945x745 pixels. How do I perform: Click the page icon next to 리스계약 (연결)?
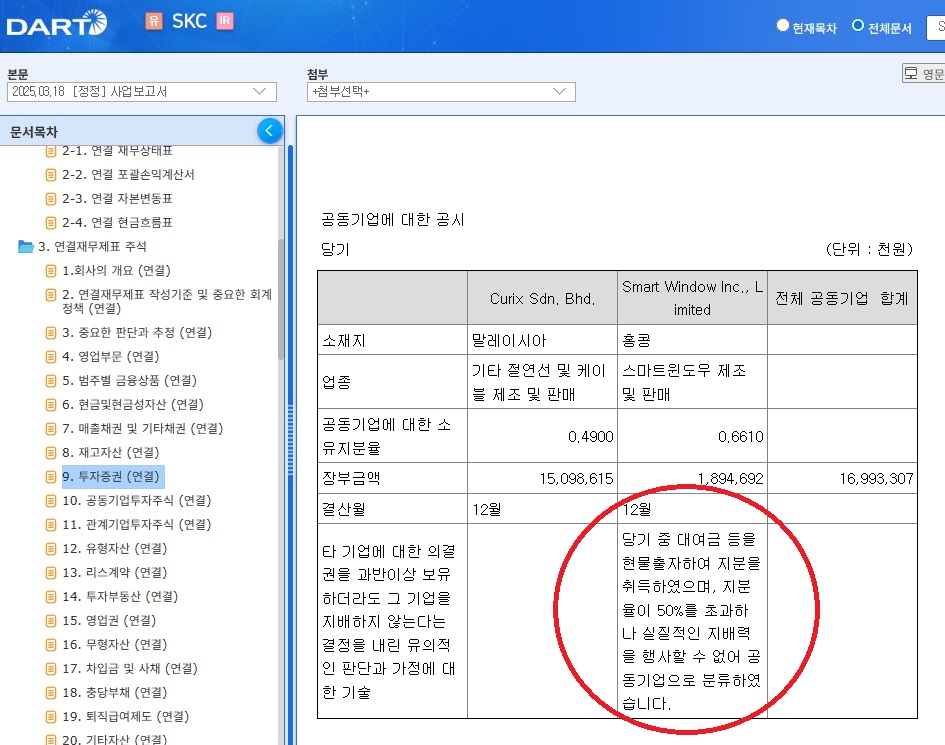coord(51,572)
